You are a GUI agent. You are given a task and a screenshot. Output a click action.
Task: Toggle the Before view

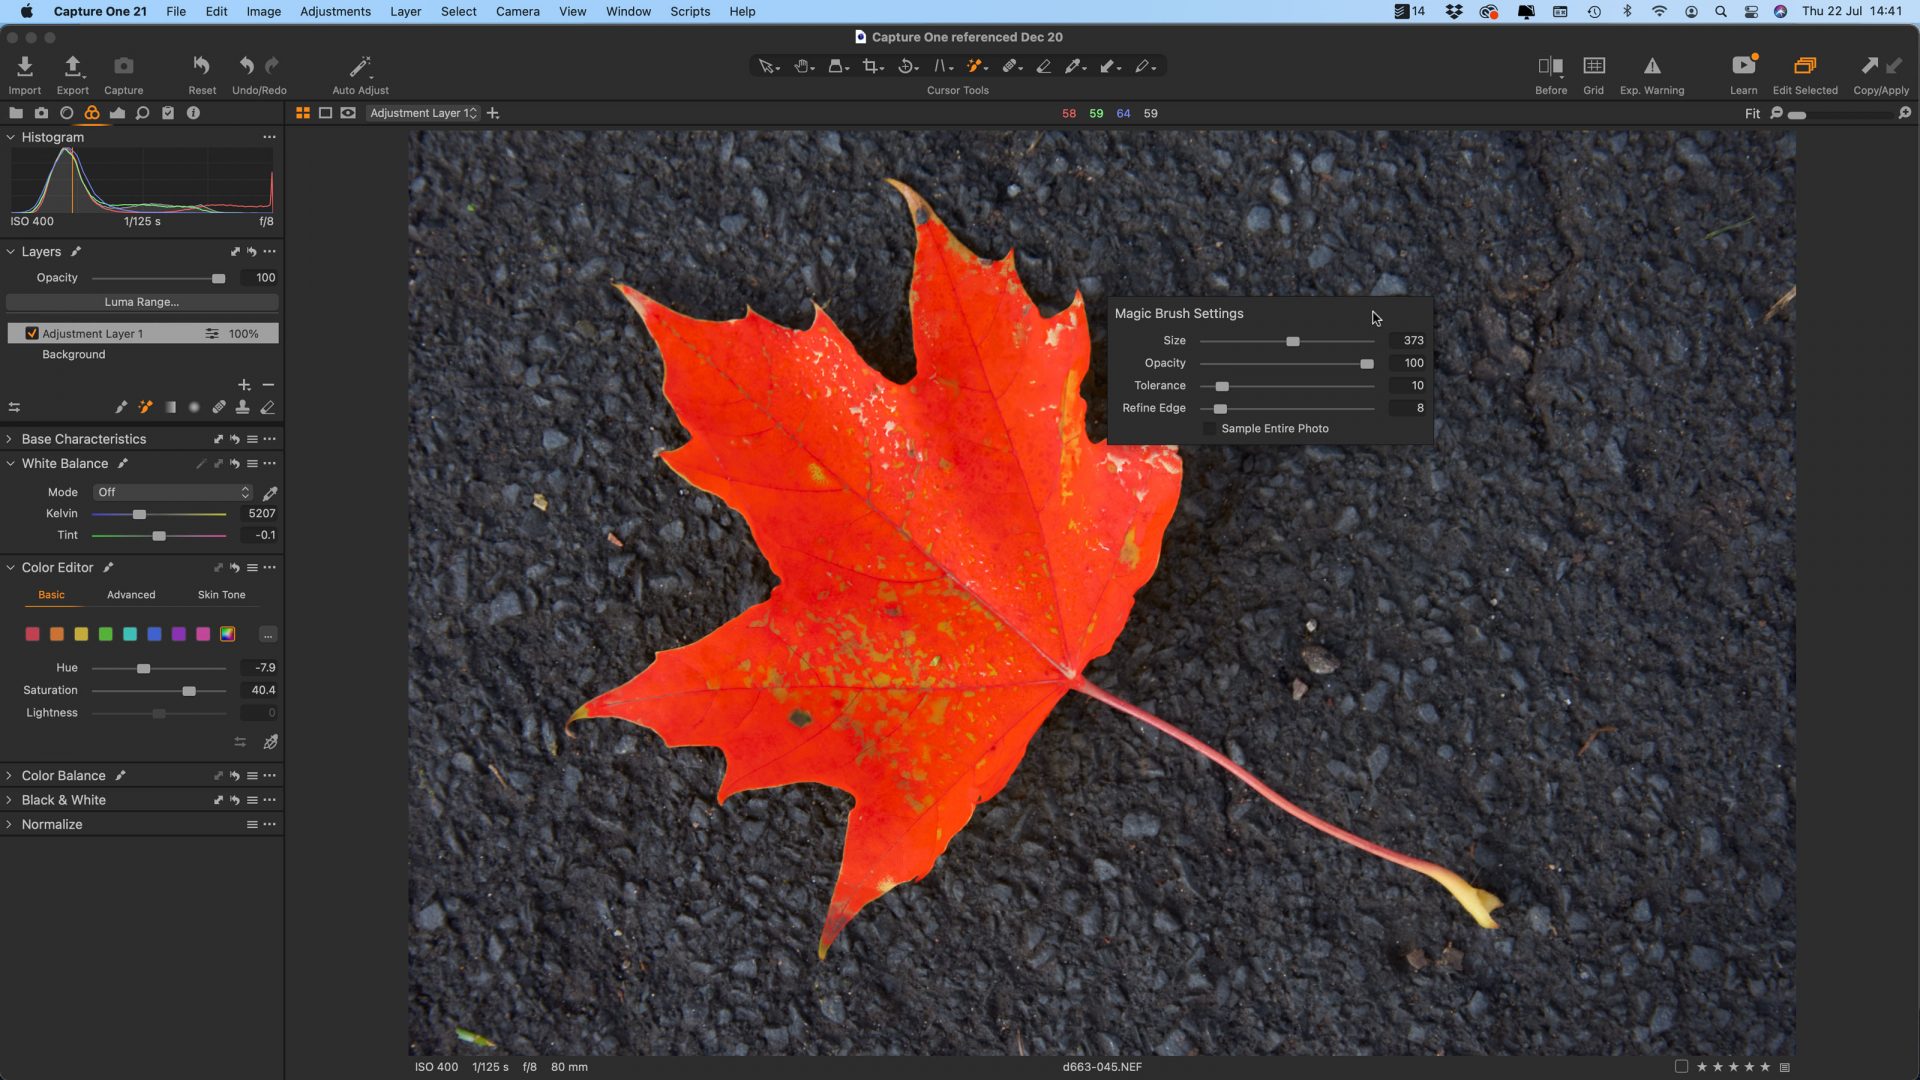pos(1550,66)
